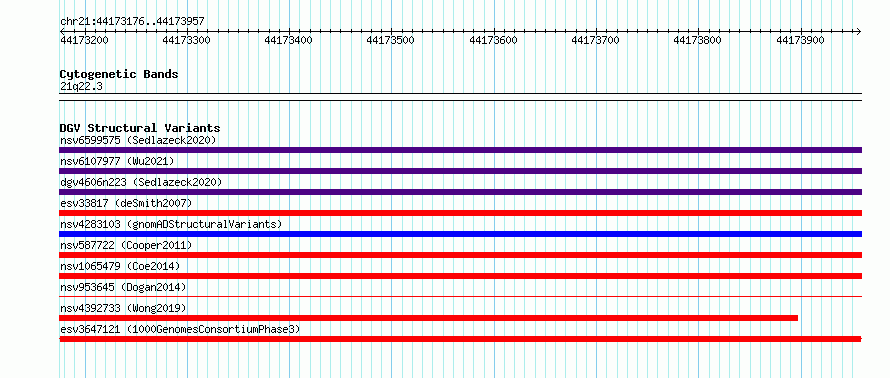
Task: Open the esv33817 (deSmith2007) variant label
Action: point(126,203)
